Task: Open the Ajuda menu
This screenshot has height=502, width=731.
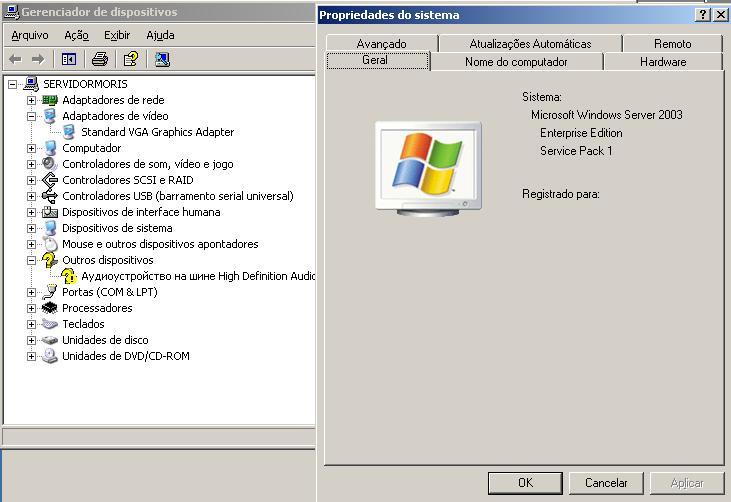Action: click(x=160, y=35)
